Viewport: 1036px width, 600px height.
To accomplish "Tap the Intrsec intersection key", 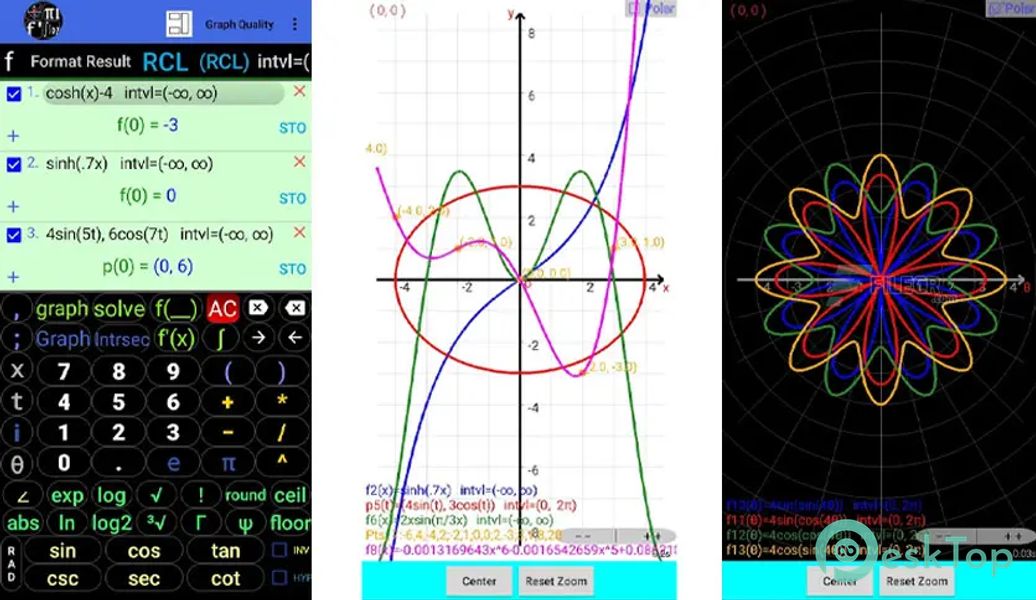I will tap(121, 340).
